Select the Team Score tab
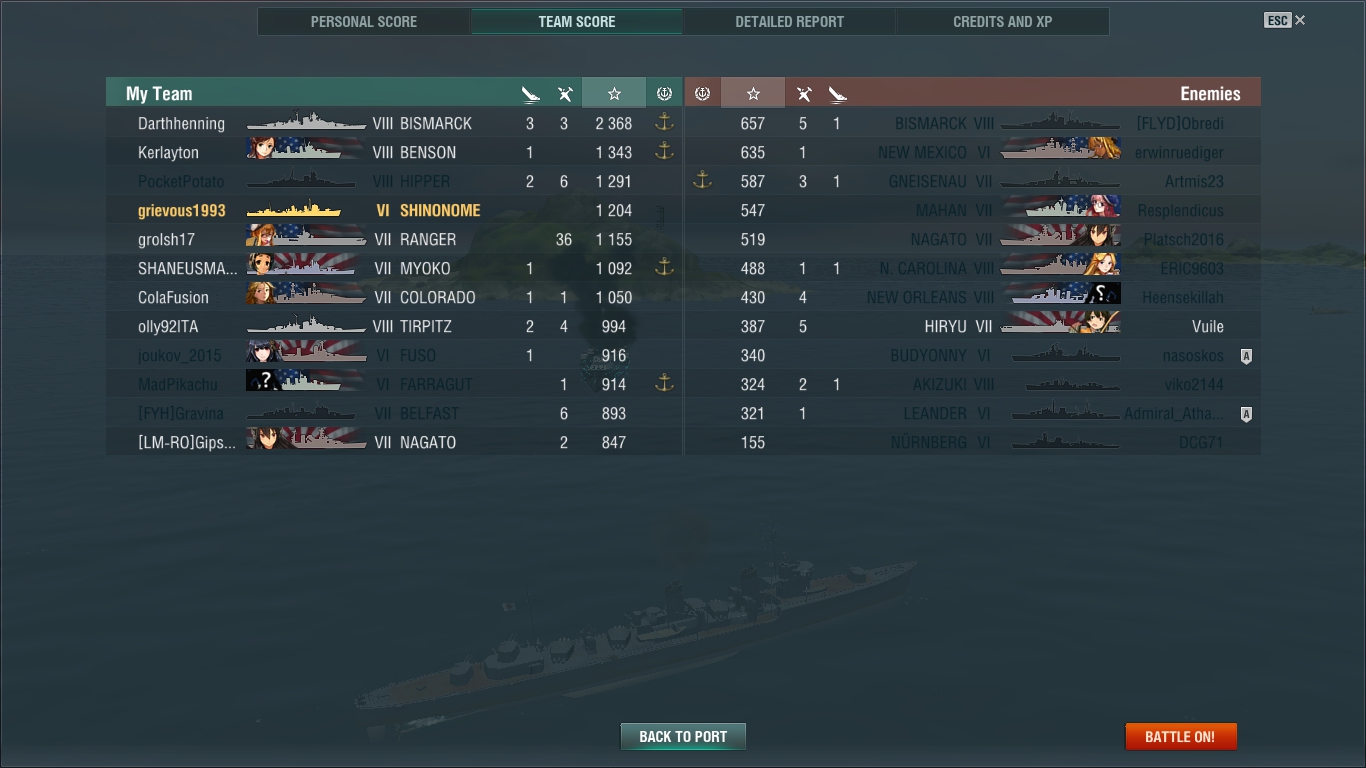The width and height of the screenshot is (1366, 768). click(577, 21)
